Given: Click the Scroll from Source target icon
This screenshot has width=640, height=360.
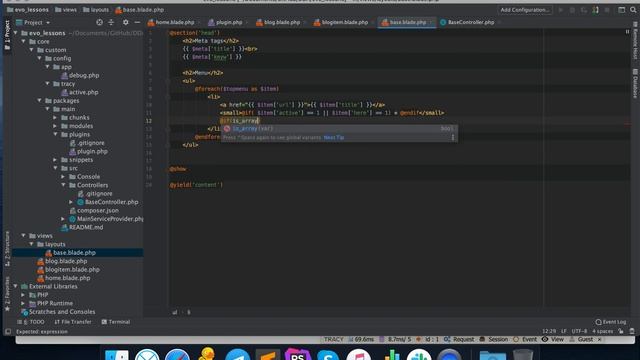Looking at the screenshot, I should (x=99, y=22).
